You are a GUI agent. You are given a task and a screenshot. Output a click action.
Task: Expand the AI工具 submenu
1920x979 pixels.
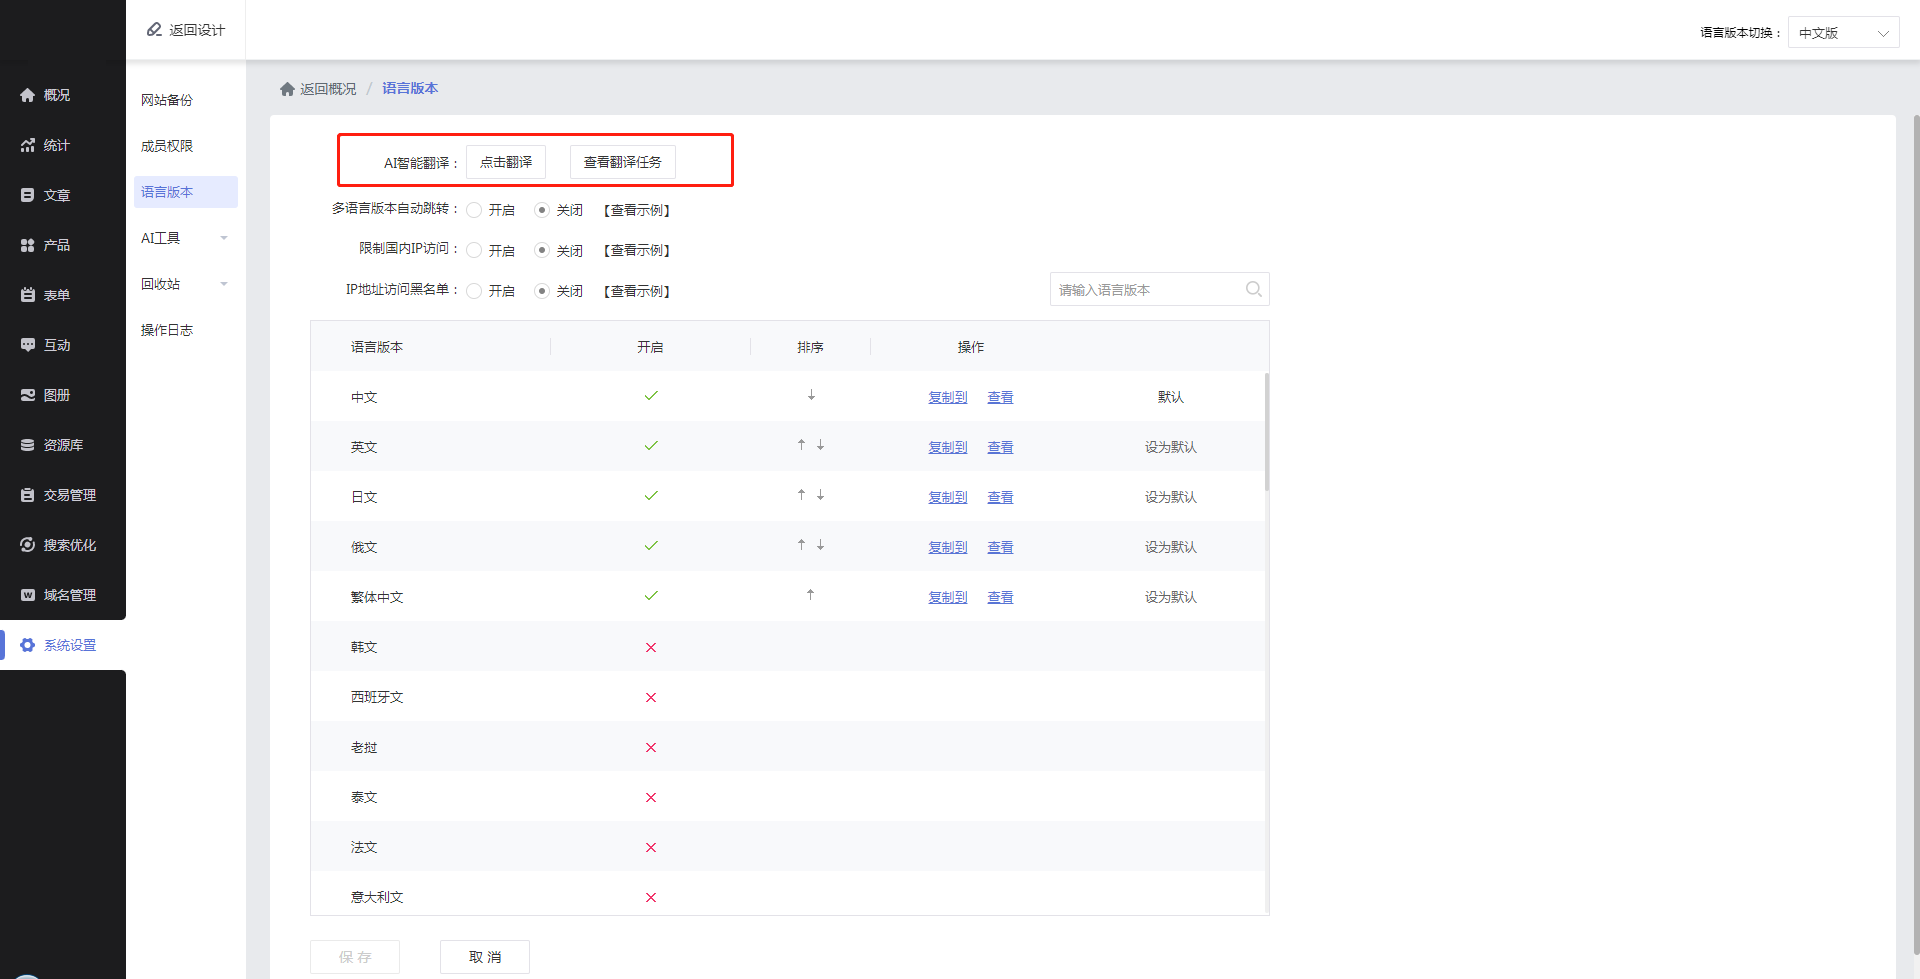[x=185, y=238]
